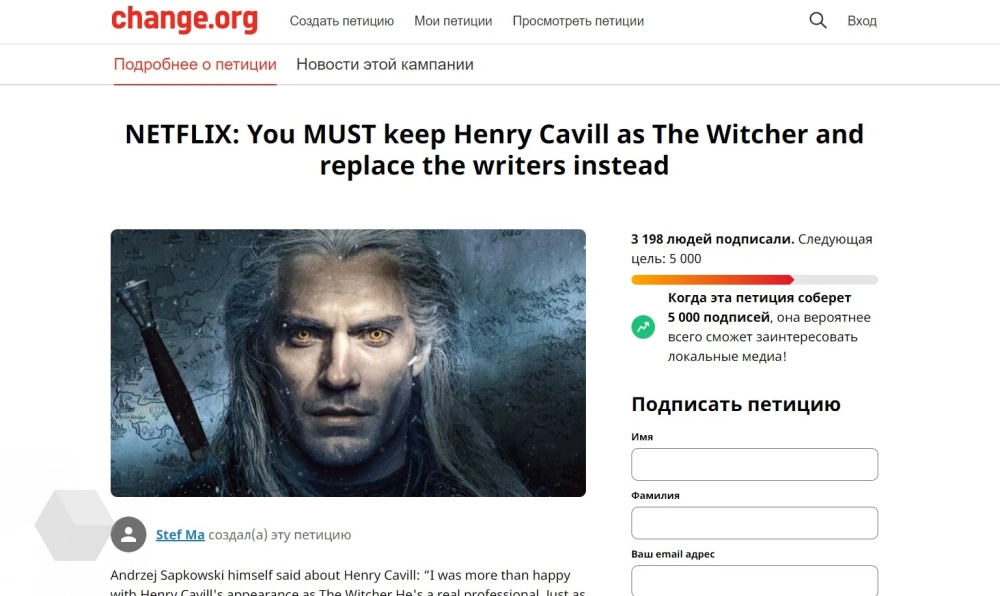Open Создать петицию menu item
The image size is (1000, 596).
pyautogui.click(x=342, y=21)
